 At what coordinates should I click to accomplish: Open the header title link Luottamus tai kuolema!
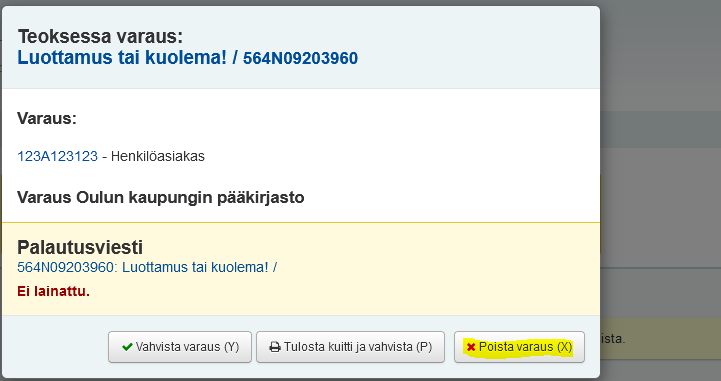point(122,58)
